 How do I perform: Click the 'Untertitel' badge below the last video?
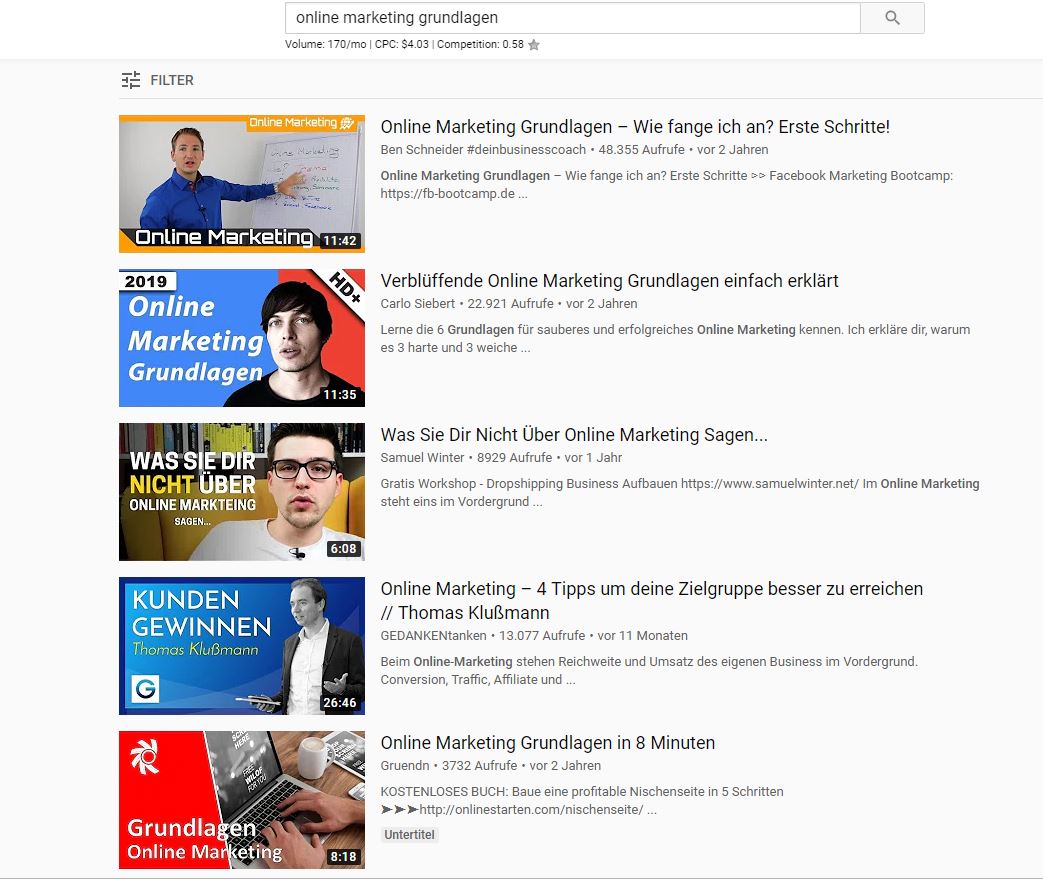click(408, 834)
